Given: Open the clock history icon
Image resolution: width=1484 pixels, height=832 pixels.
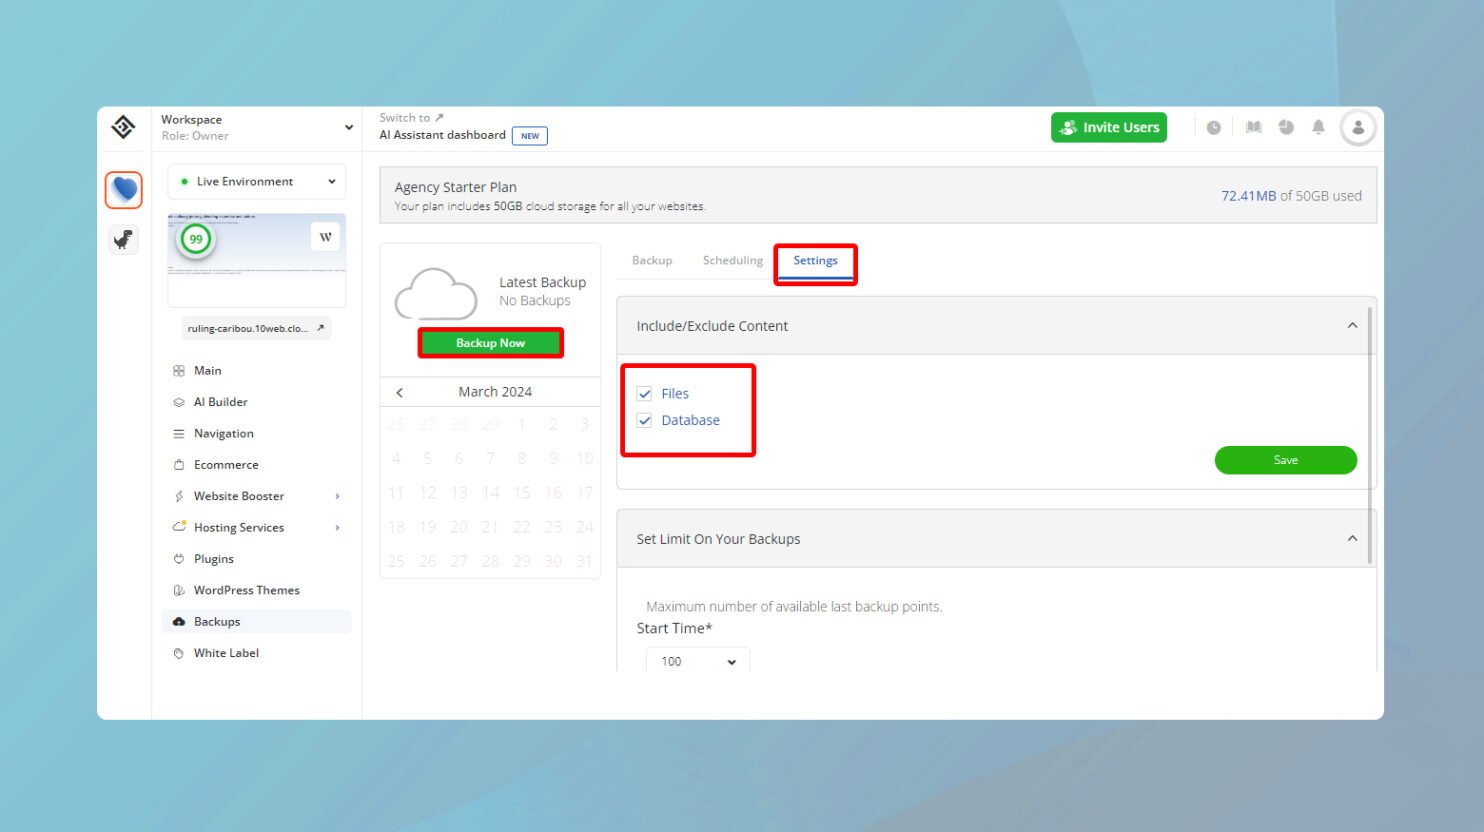Looking at the screenshot, I should point(1213,128).
